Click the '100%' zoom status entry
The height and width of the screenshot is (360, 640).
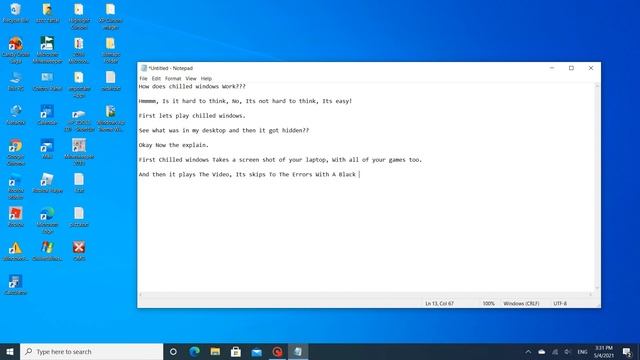tap(489, 304)
